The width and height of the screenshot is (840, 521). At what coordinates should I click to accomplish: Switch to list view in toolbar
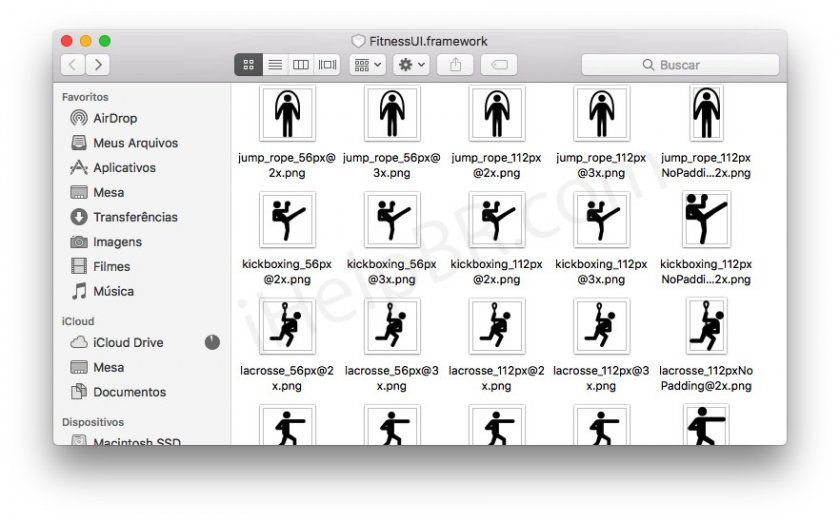[275, 65]
